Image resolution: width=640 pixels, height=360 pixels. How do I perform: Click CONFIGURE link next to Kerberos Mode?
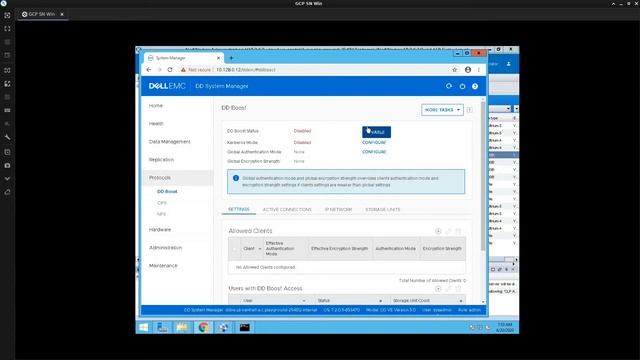(x=374, y=142)
